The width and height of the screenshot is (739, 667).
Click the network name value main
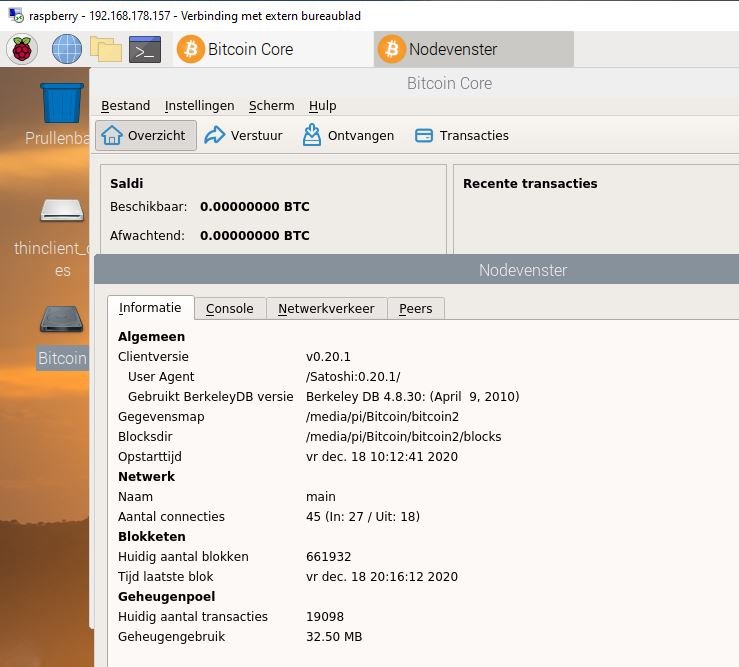(x=320, y=496)
